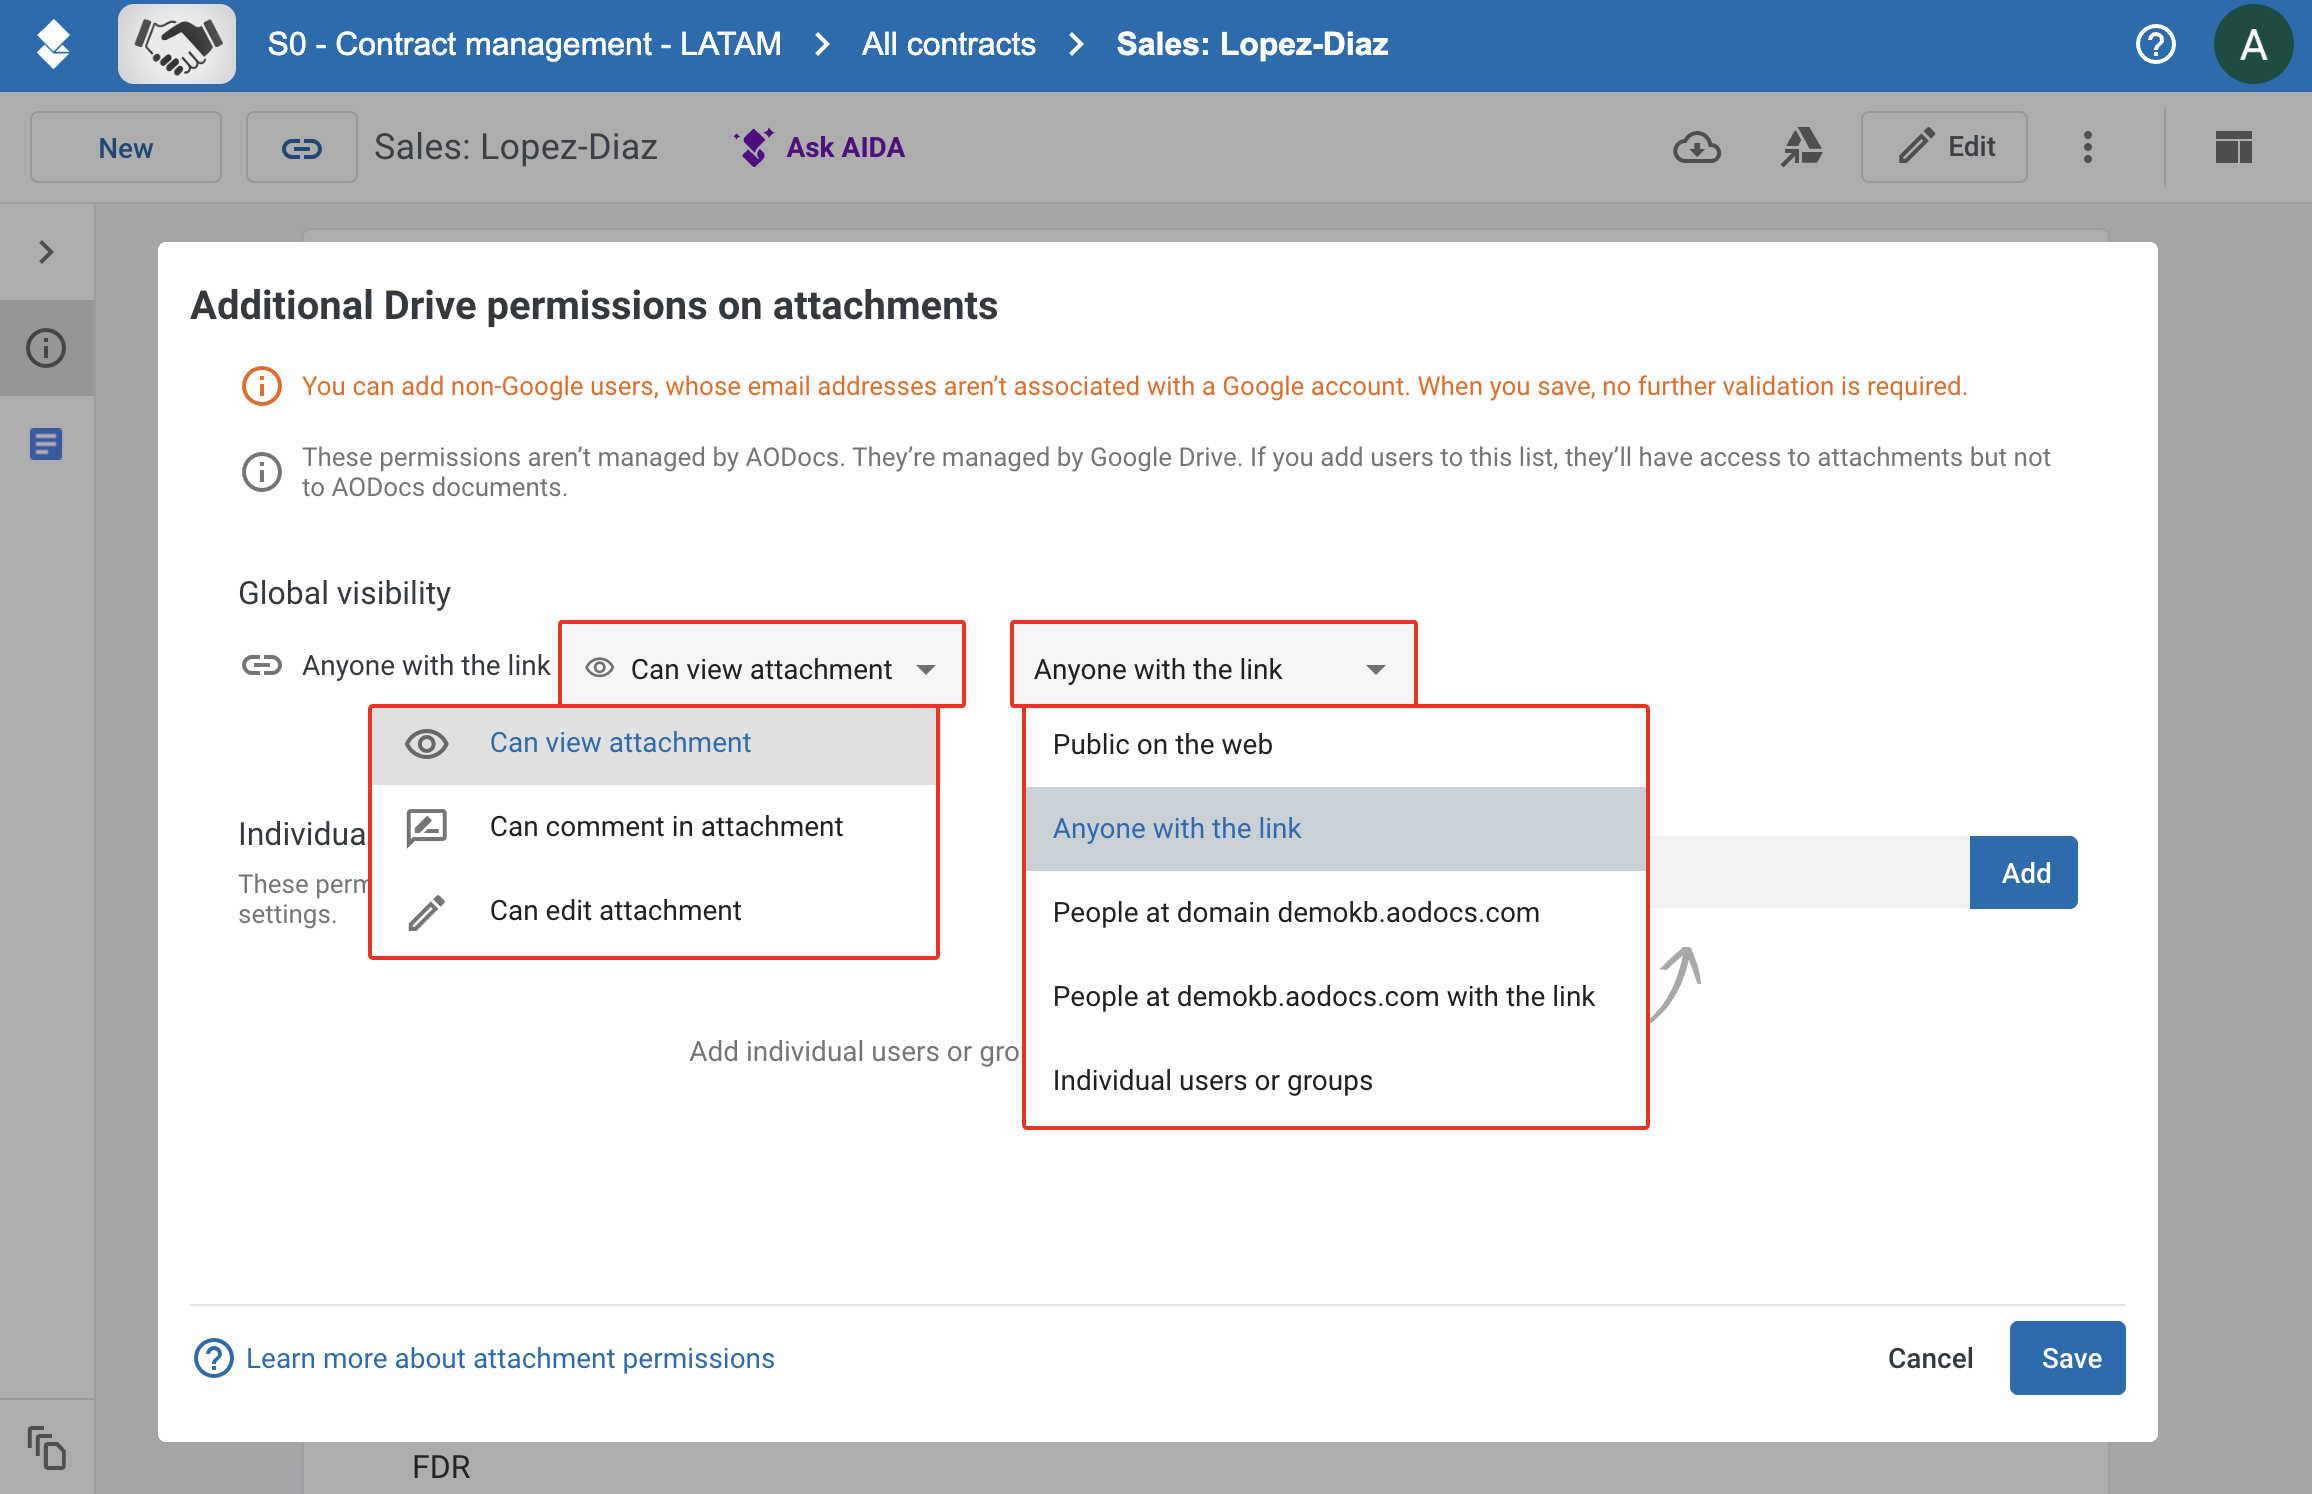The image size is (2312, 1494).
Task: Open the Google Drive shortcut icon
Action: tap(1802, 148)
